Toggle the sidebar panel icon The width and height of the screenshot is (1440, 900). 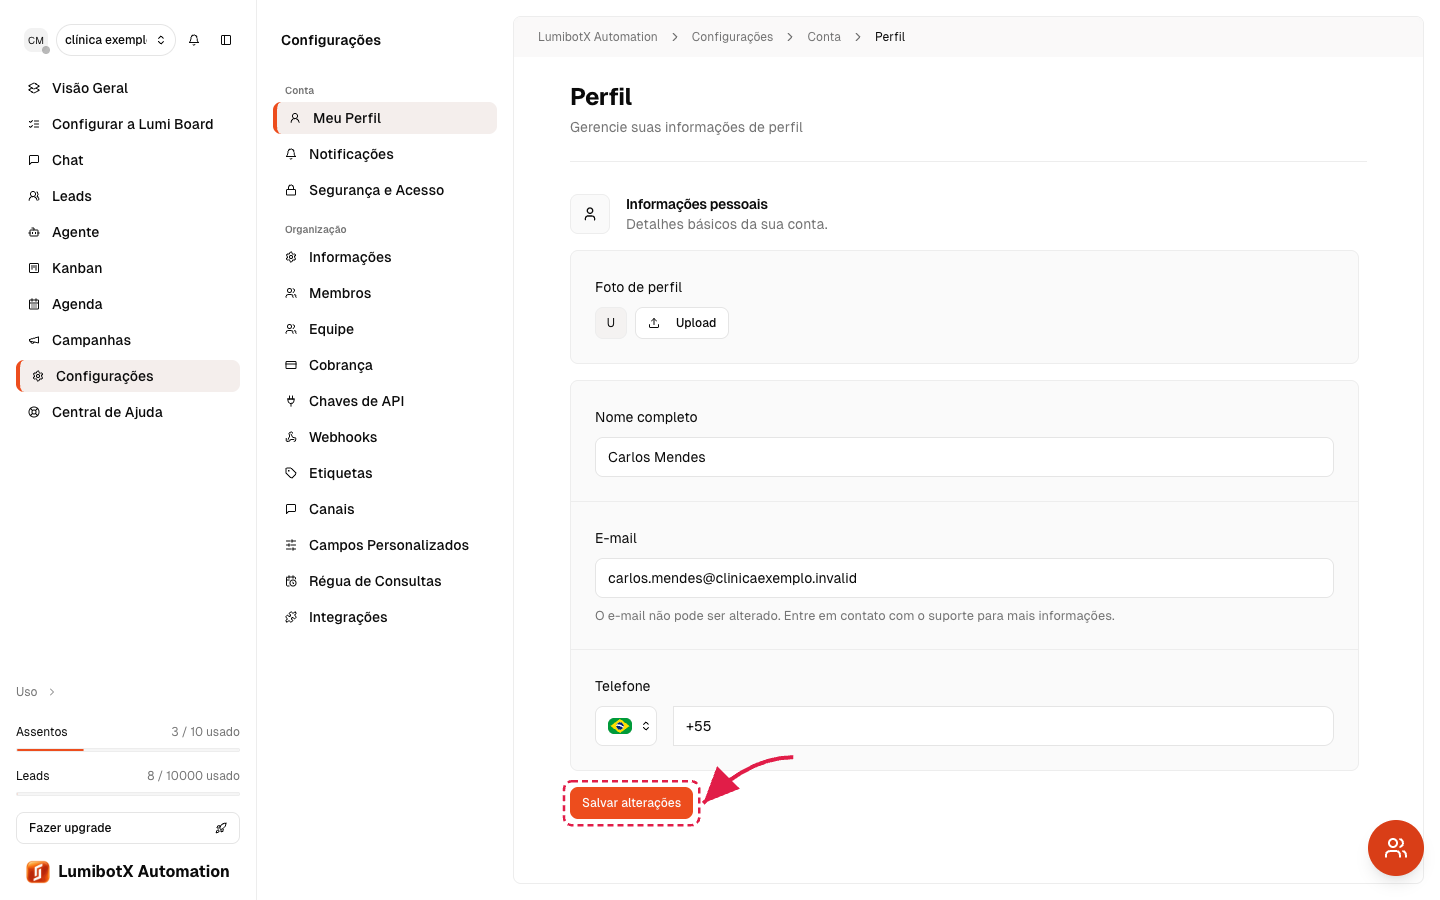[226, 40]
